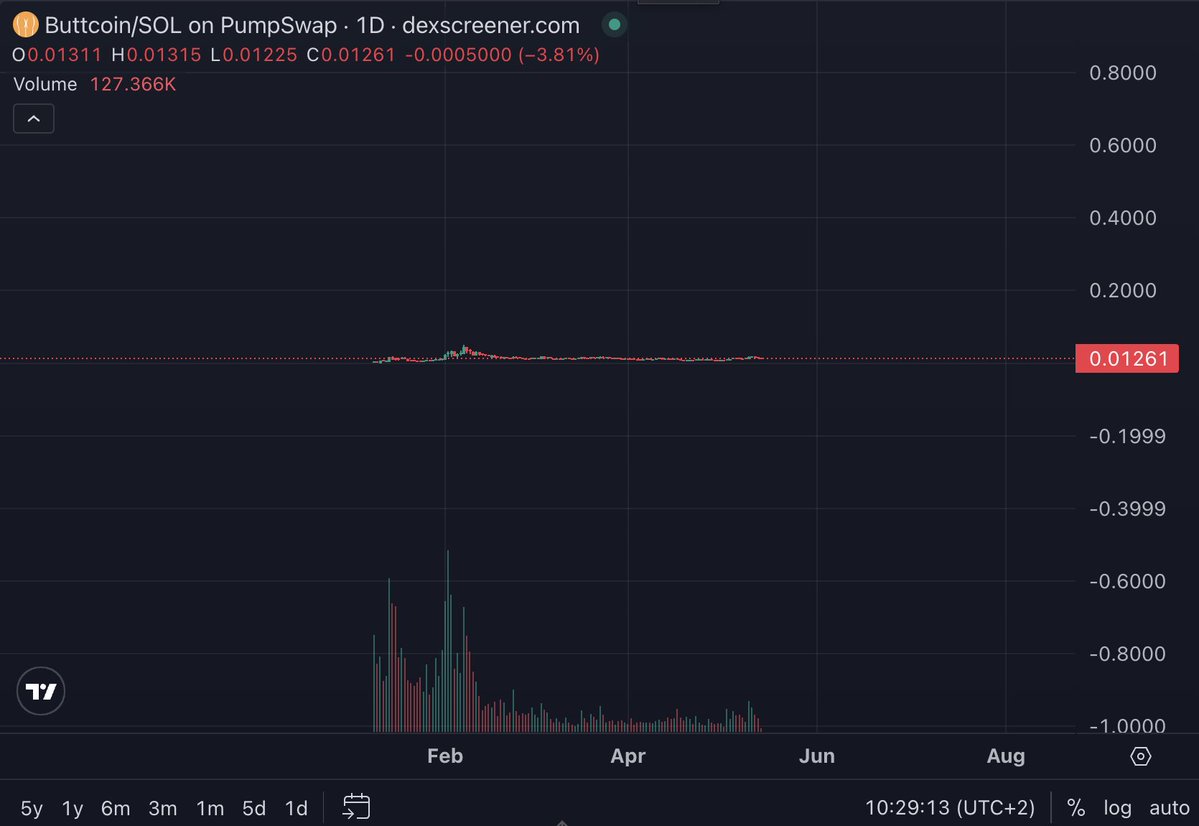1199x826 pixels.
Task: Click the -0.6000 price axis label
Action: click(1127, 581)
